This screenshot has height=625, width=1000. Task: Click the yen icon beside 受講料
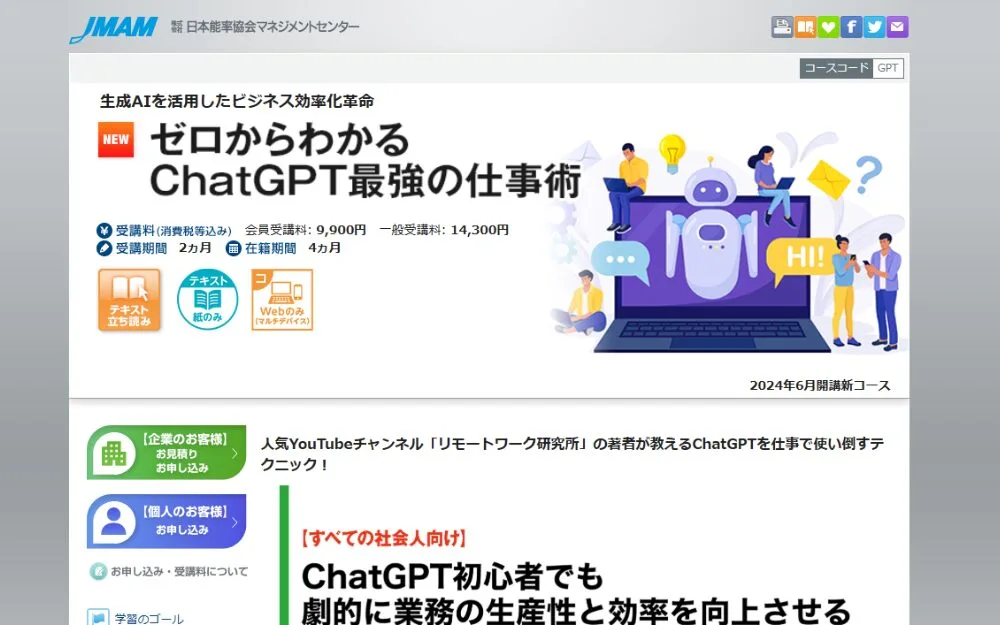click(x=104, y=230)
